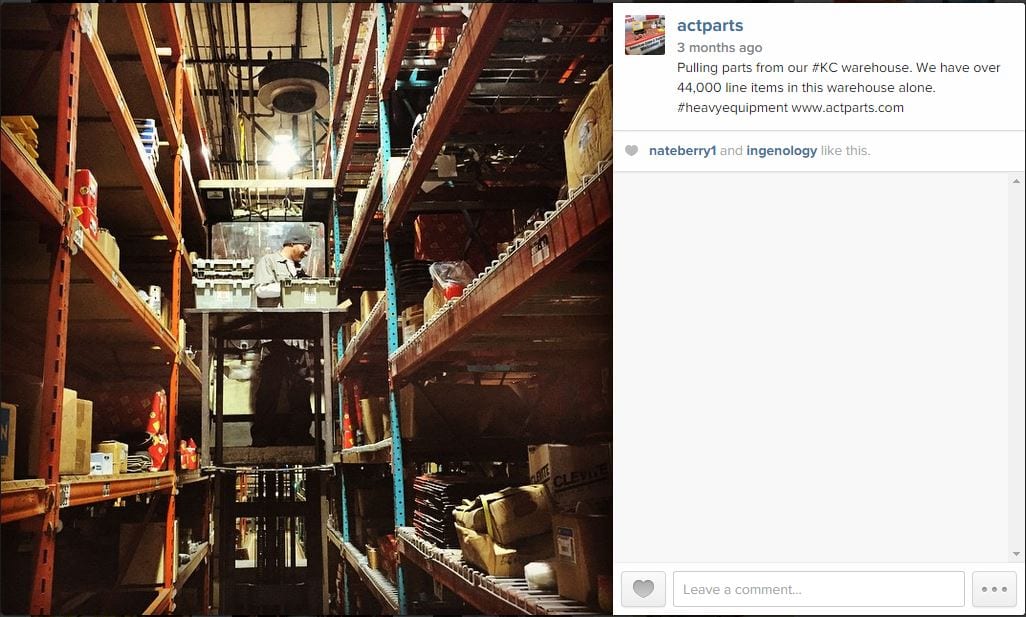Visit nateberry1's profile from likes
This screenshot has width=1026, height=617.
682,150
